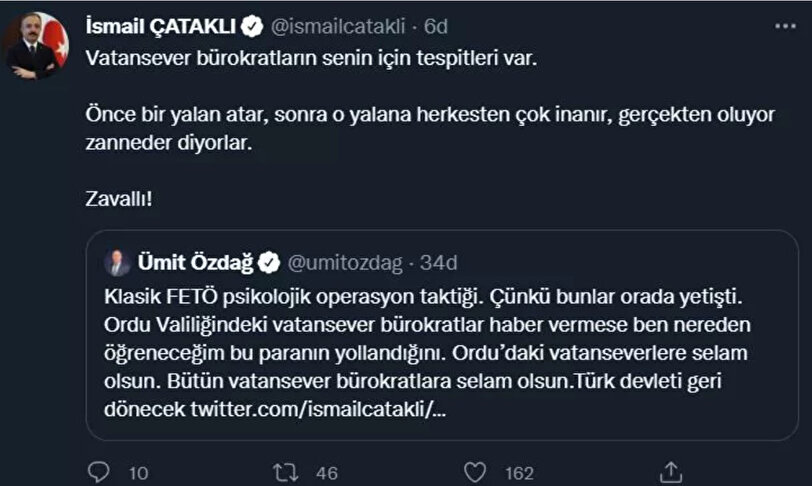The height and width of the screenshot is (486, 812).
Task: Click the like count of 162
Action: click(x=519, y=470)
